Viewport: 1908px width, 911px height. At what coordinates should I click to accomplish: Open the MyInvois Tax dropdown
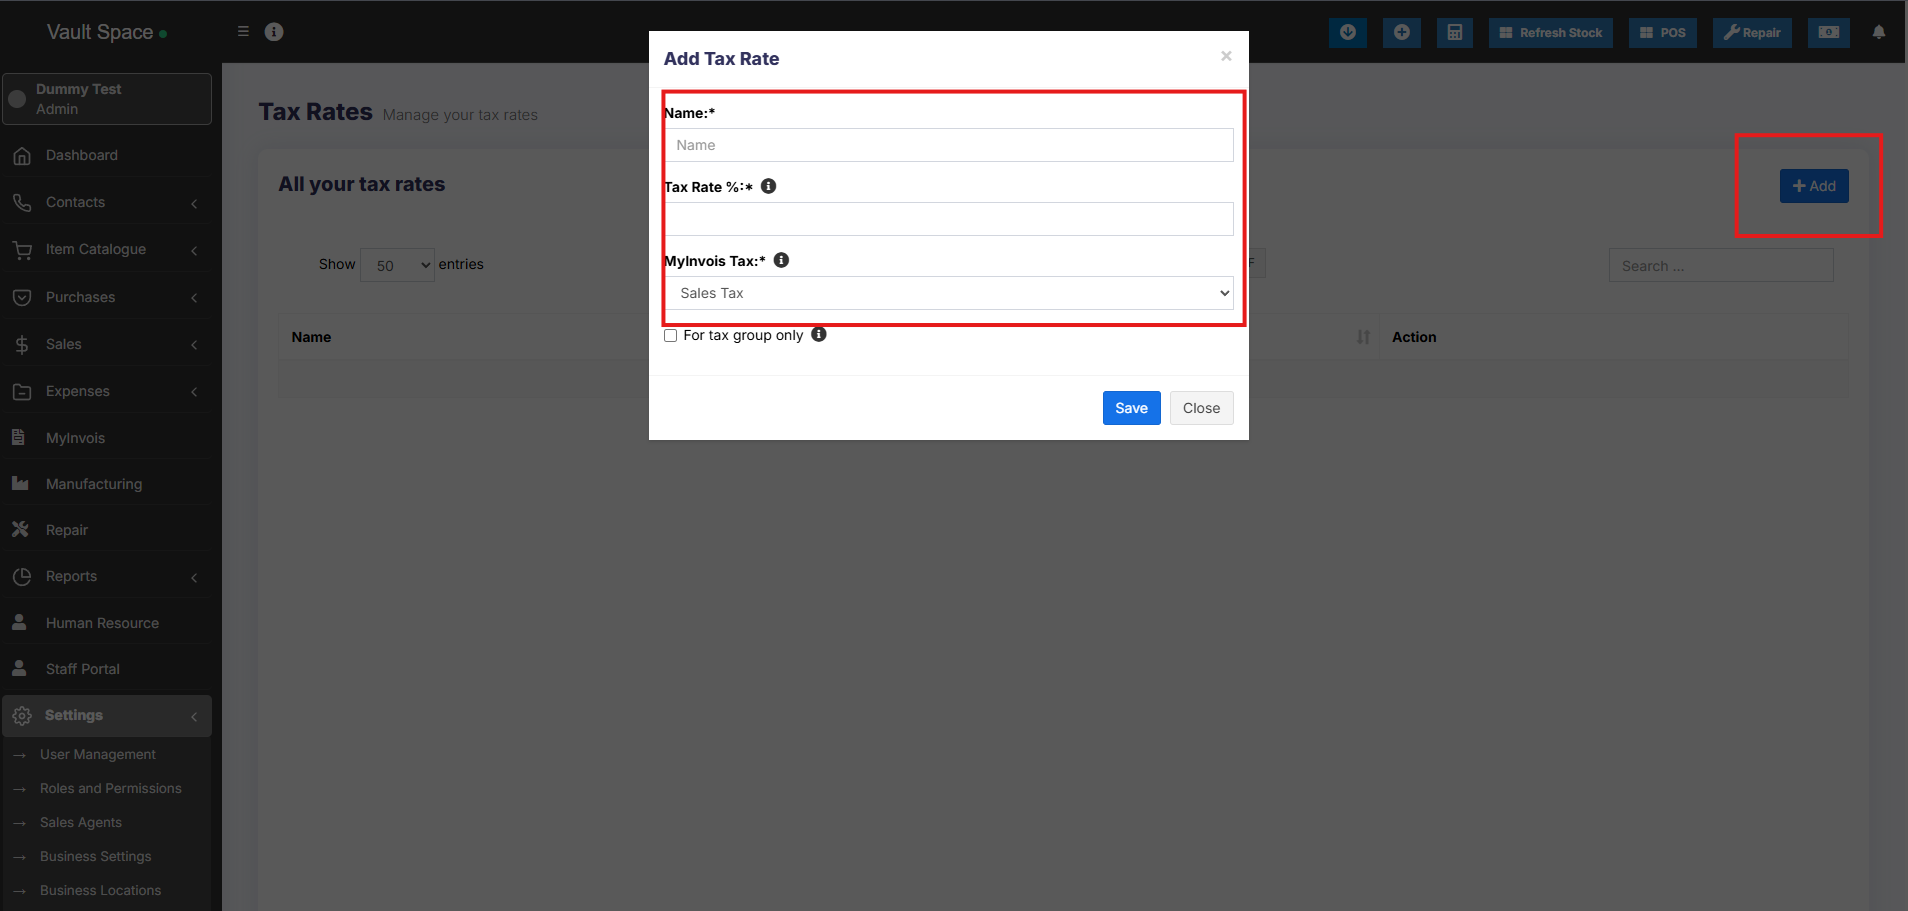[x=949, y=293]
